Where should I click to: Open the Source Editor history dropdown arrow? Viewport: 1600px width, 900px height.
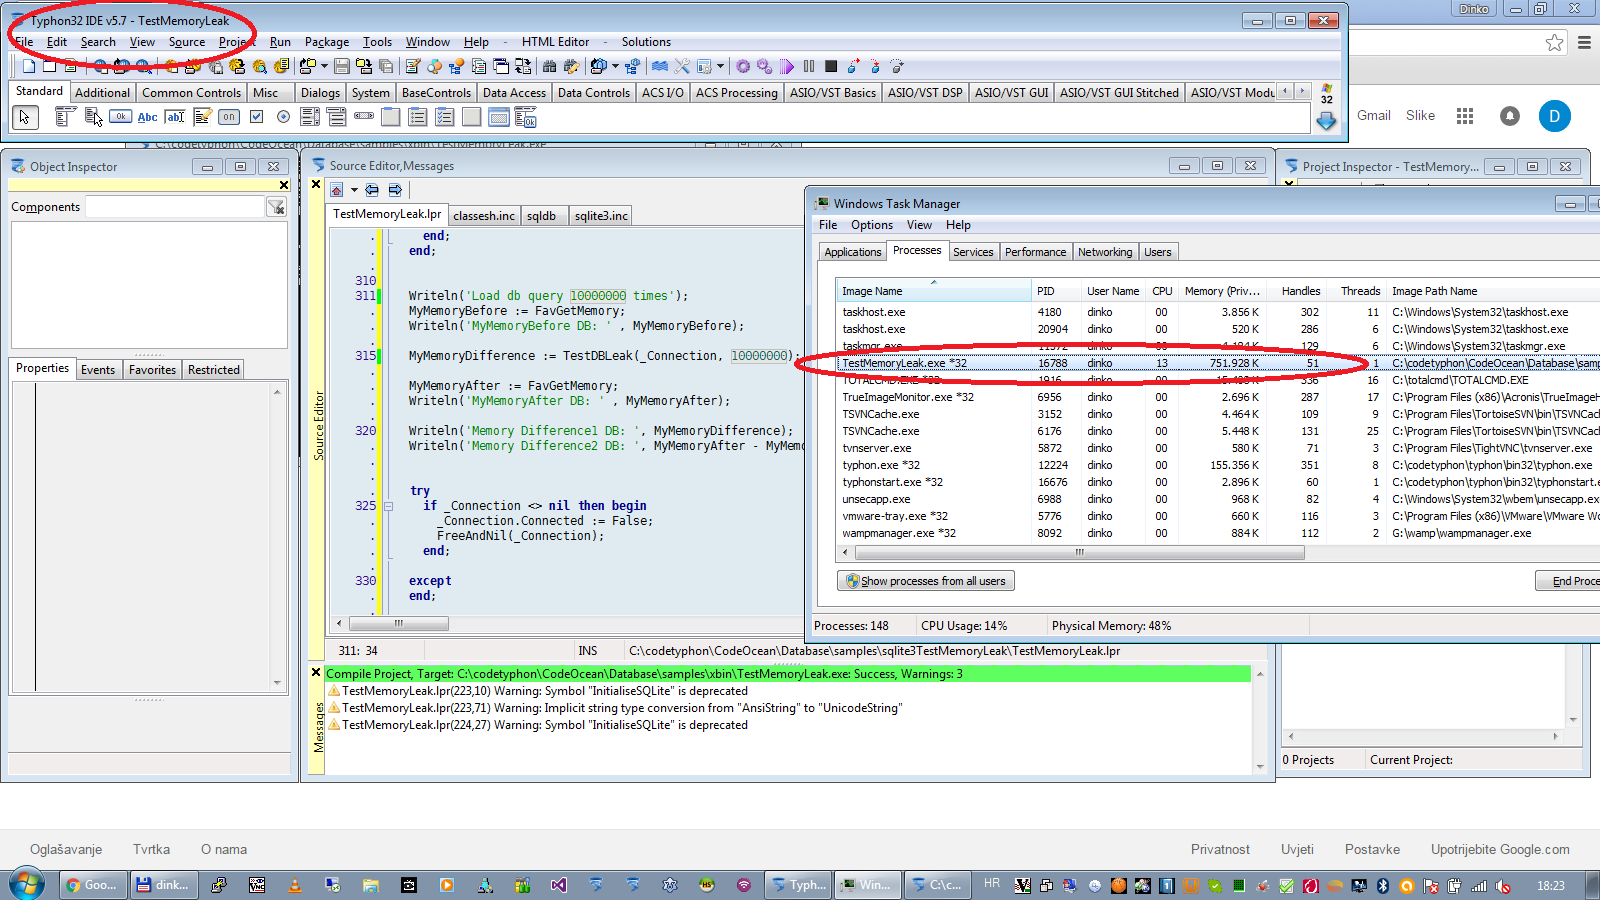point(354,190)
